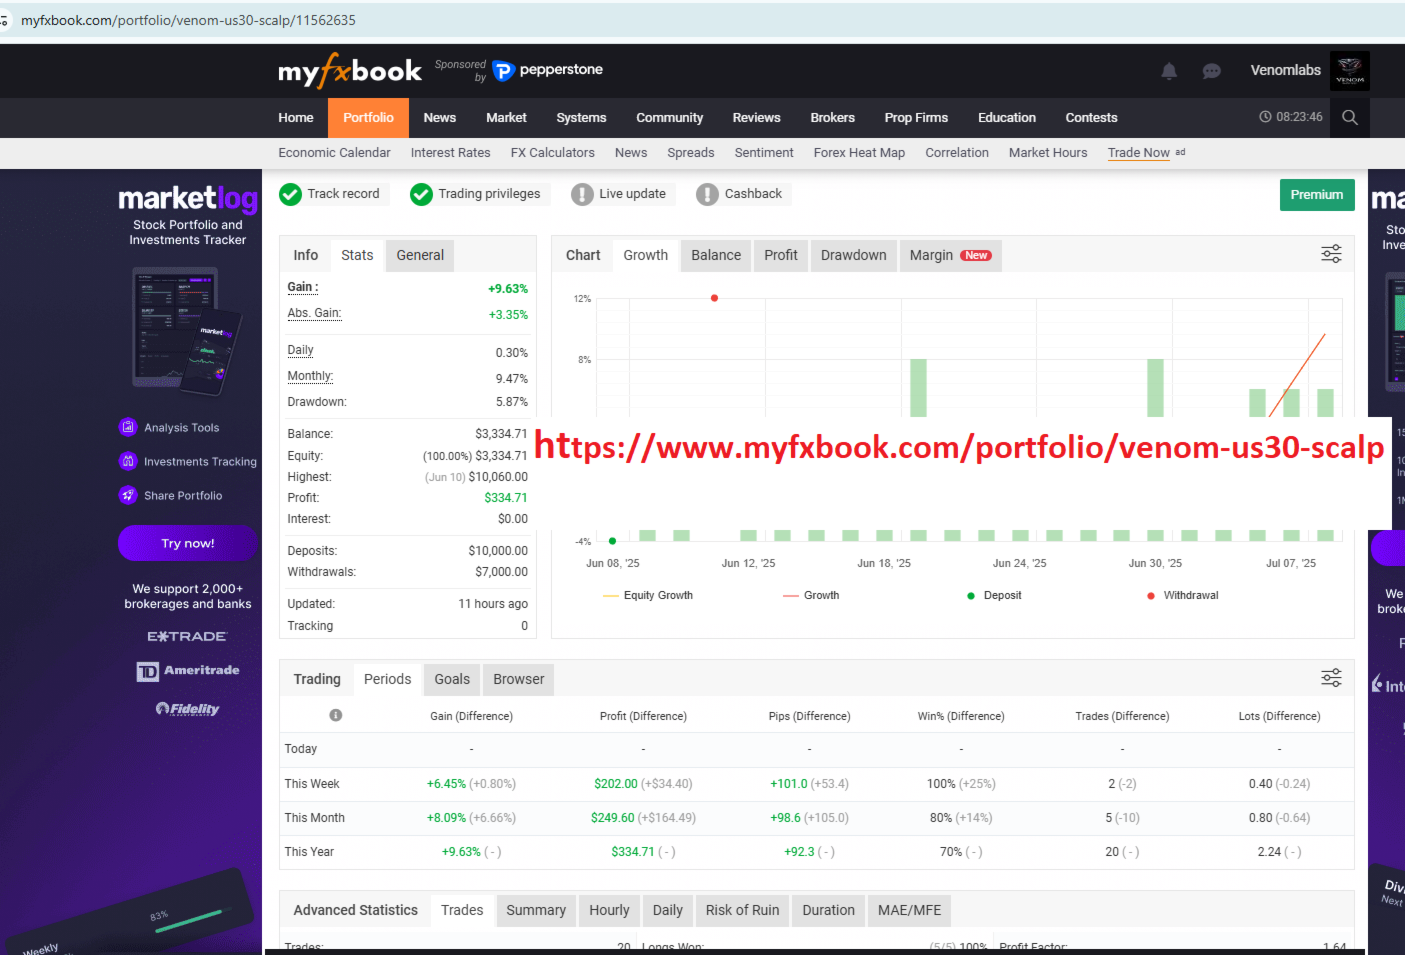Viewport: 1405px width, 955px height.
Task: Open the messages chat bubble icon
Action: 1211,71
